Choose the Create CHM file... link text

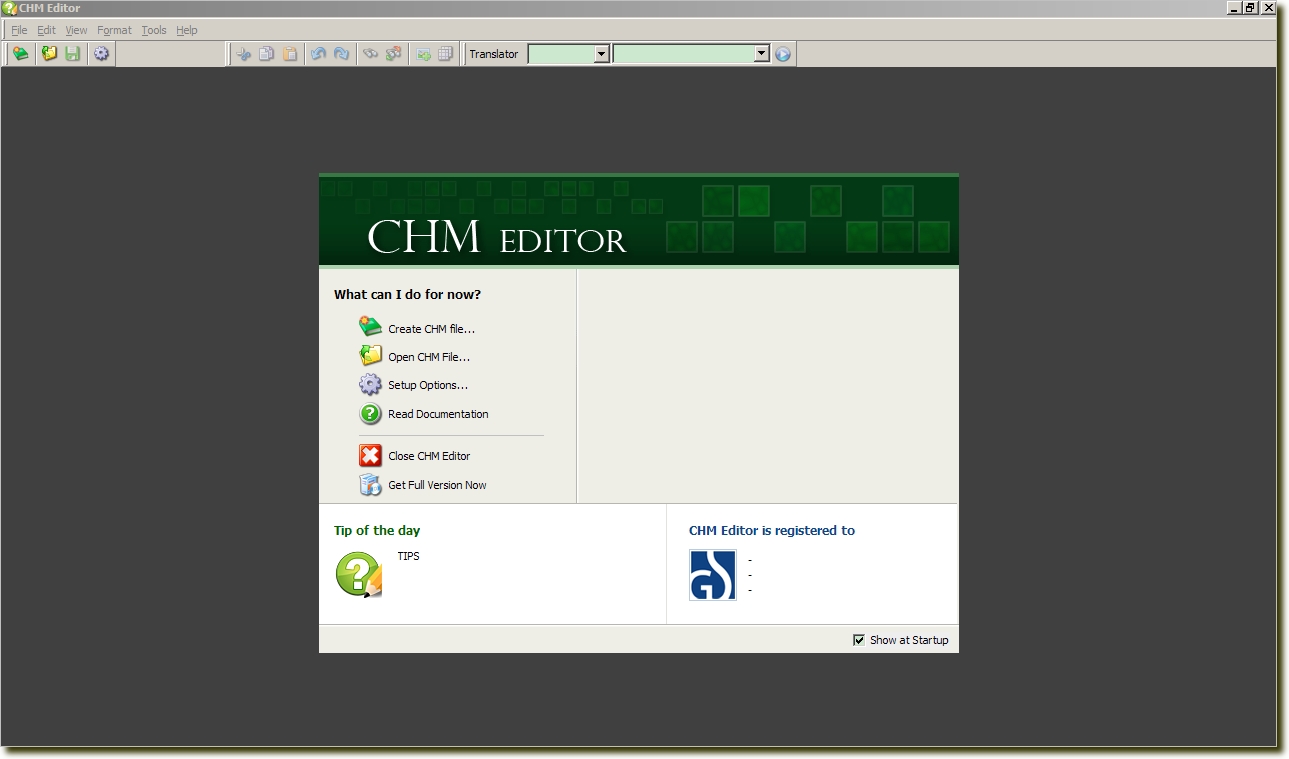(432, 329)
